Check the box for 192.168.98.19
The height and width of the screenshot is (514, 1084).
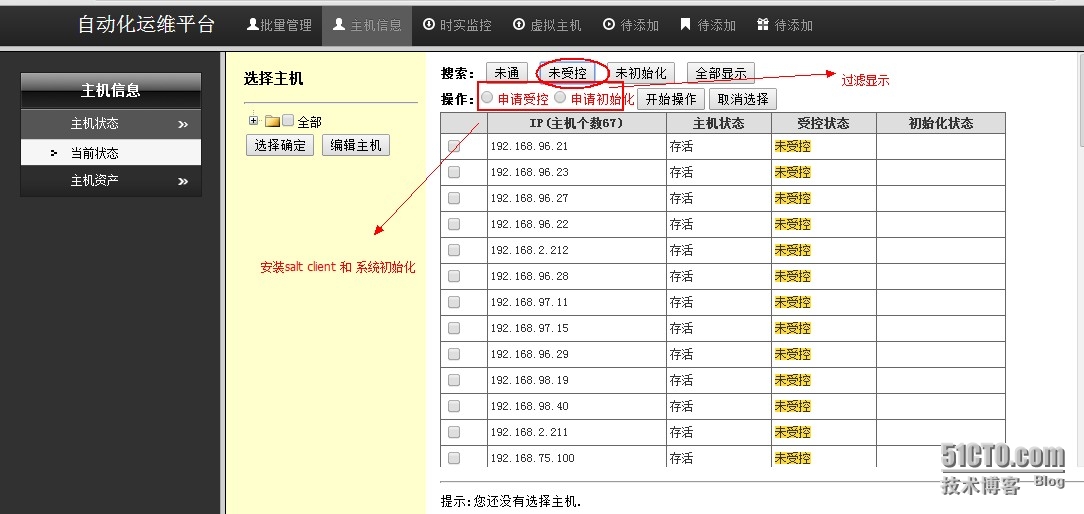click(x=454, y=380)
